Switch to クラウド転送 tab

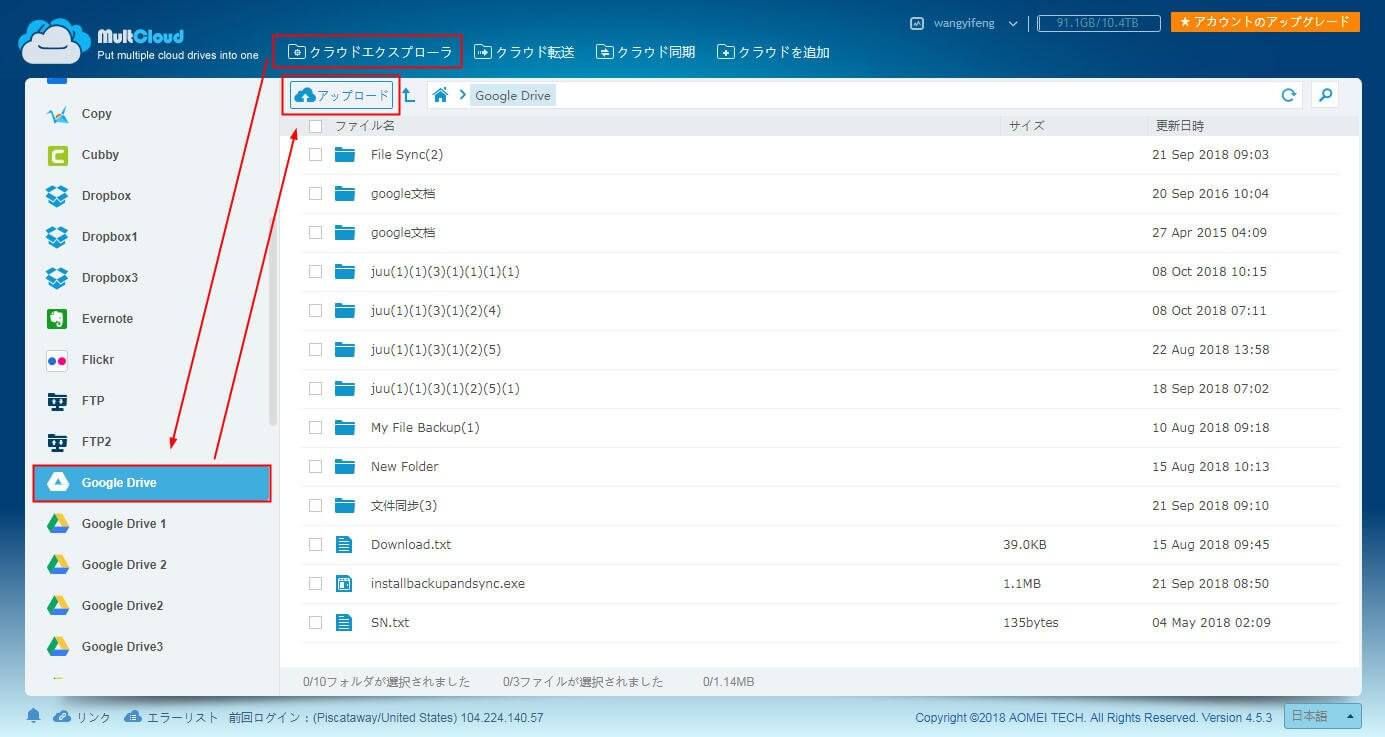tap(525, 52)
